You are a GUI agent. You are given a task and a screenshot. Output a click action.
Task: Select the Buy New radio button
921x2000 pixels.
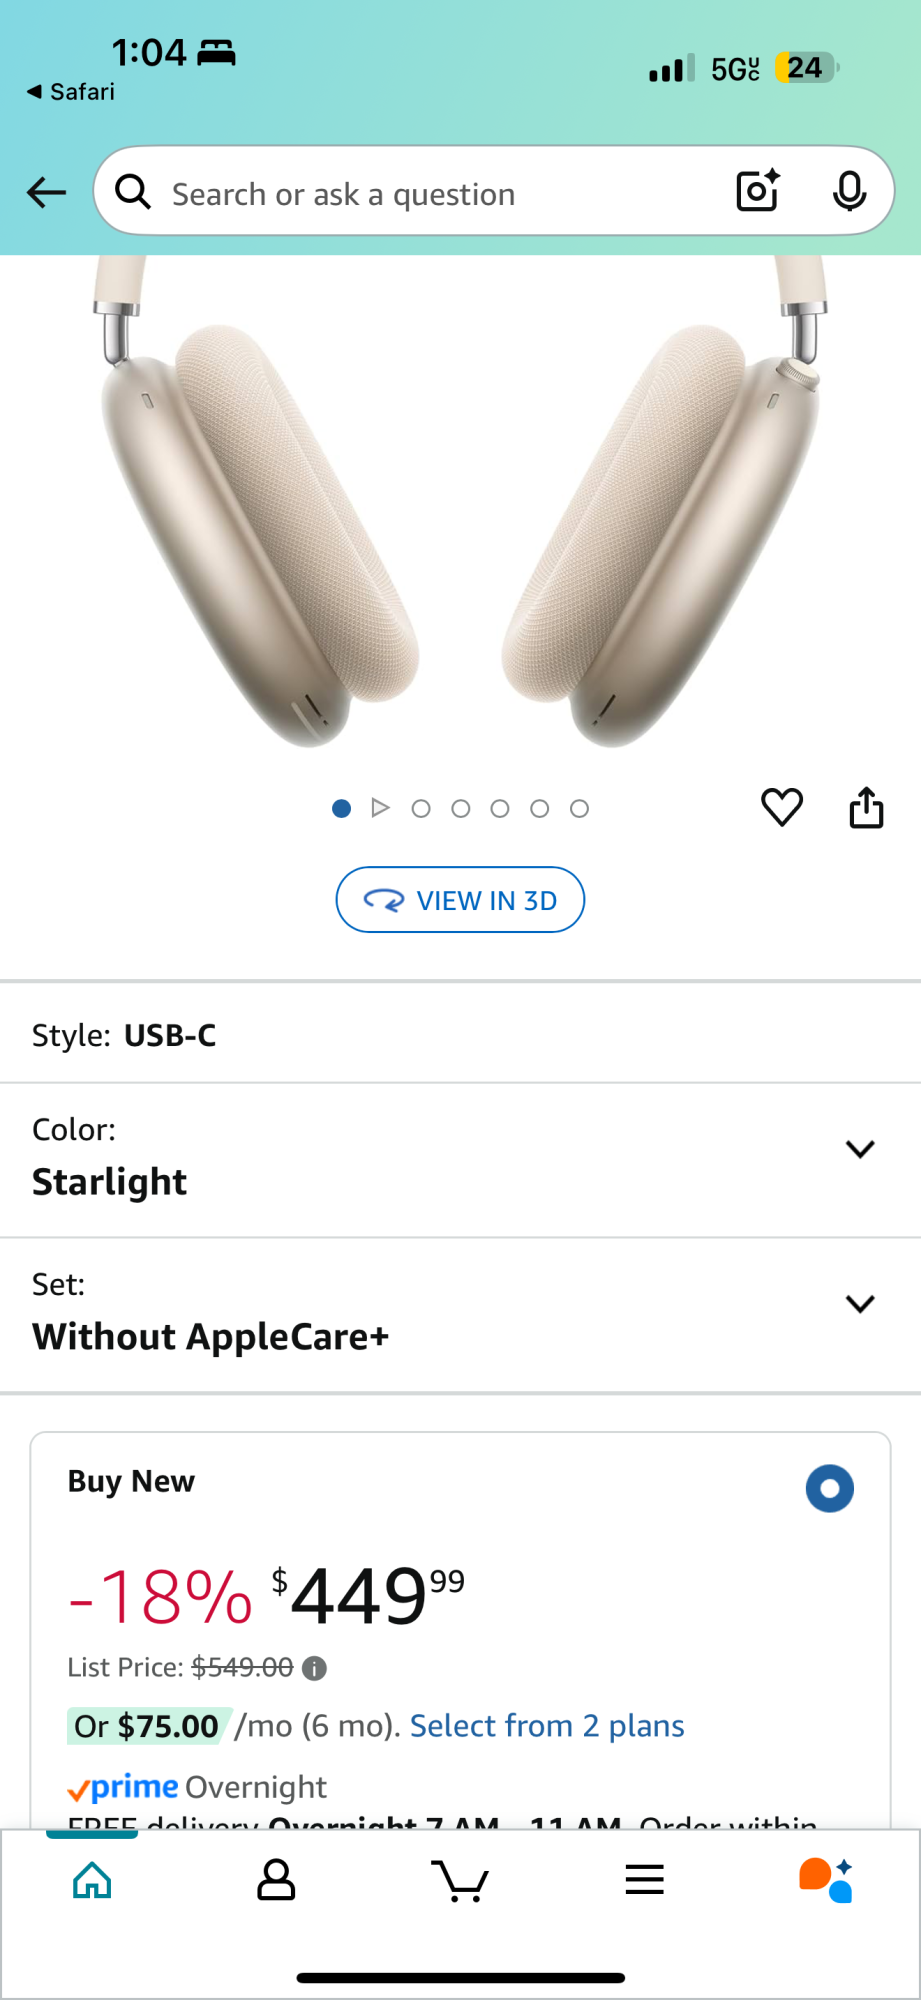[x=829, y=1488]
